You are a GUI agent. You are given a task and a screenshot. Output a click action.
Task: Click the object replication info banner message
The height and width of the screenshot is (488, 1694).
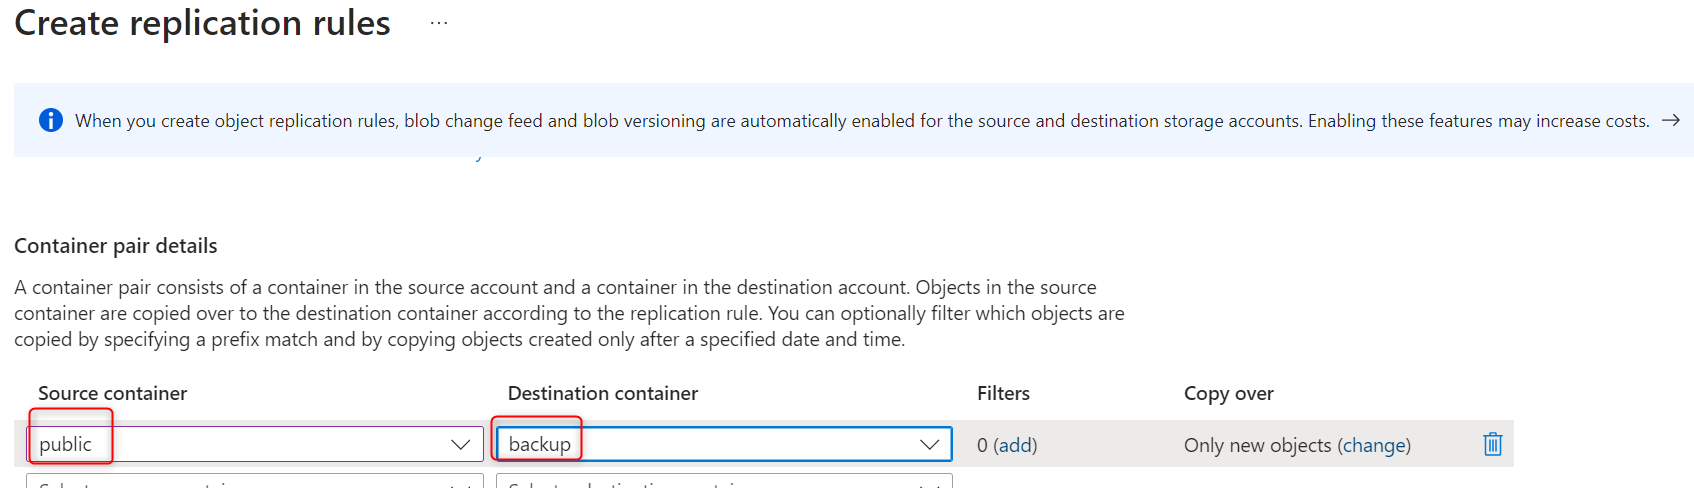(861, 121)
